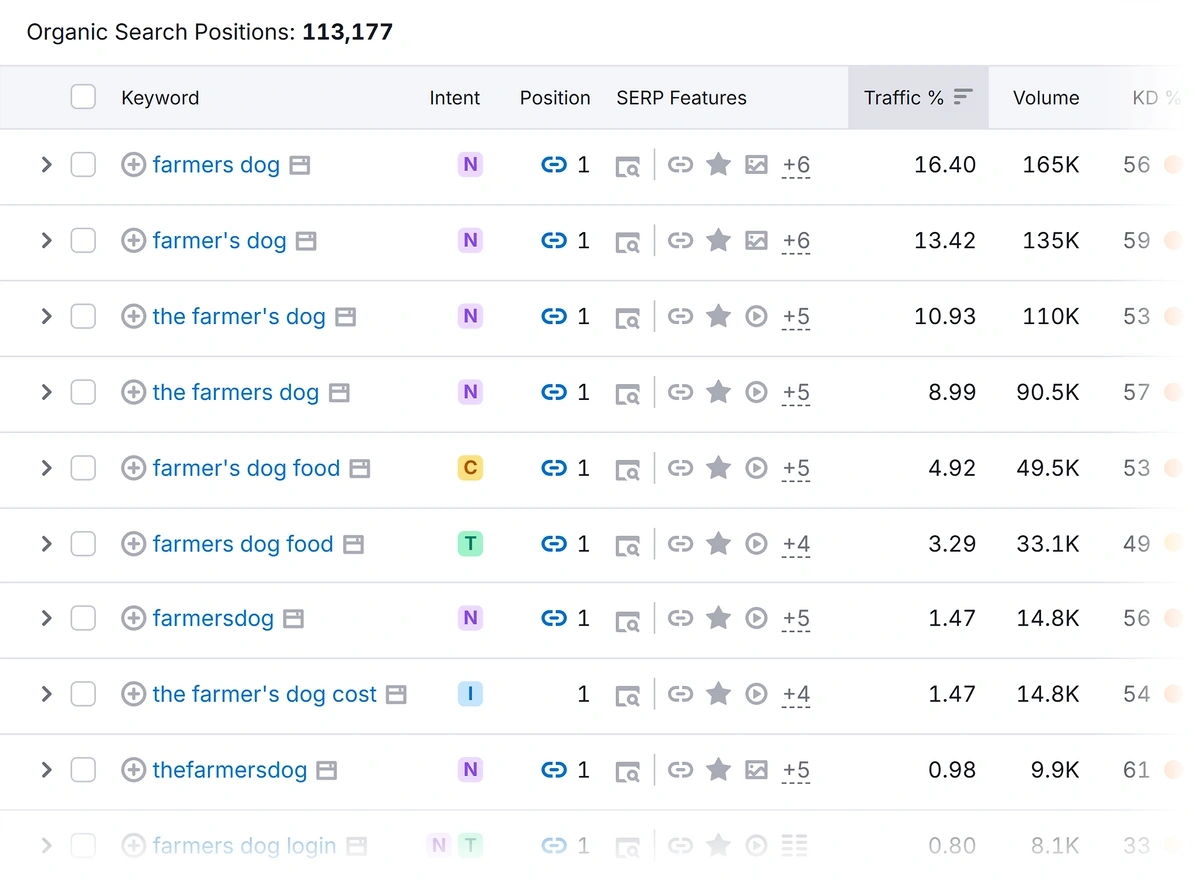Open the 'thefarmersdog' keyword link
This screenshot has height=882, width=1200.
(x=230, y=770)
